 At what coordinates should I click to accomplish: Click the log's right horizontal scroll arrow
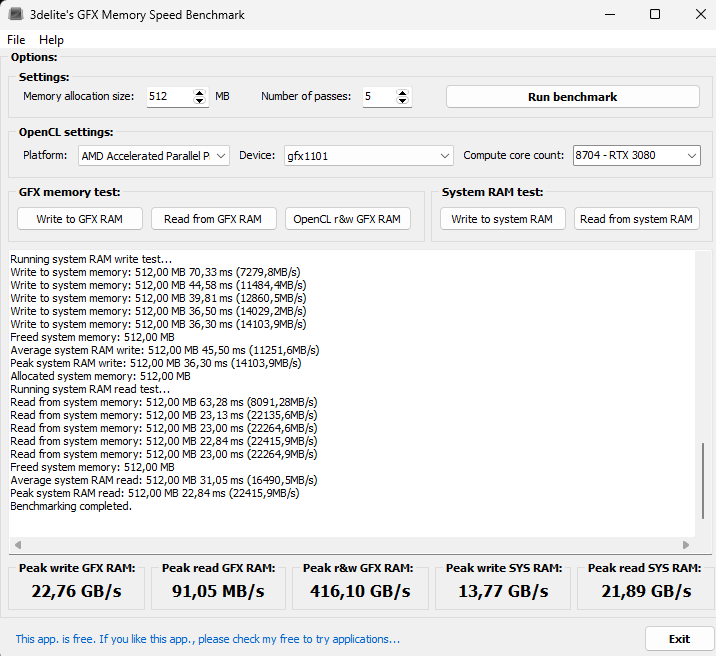686,545
